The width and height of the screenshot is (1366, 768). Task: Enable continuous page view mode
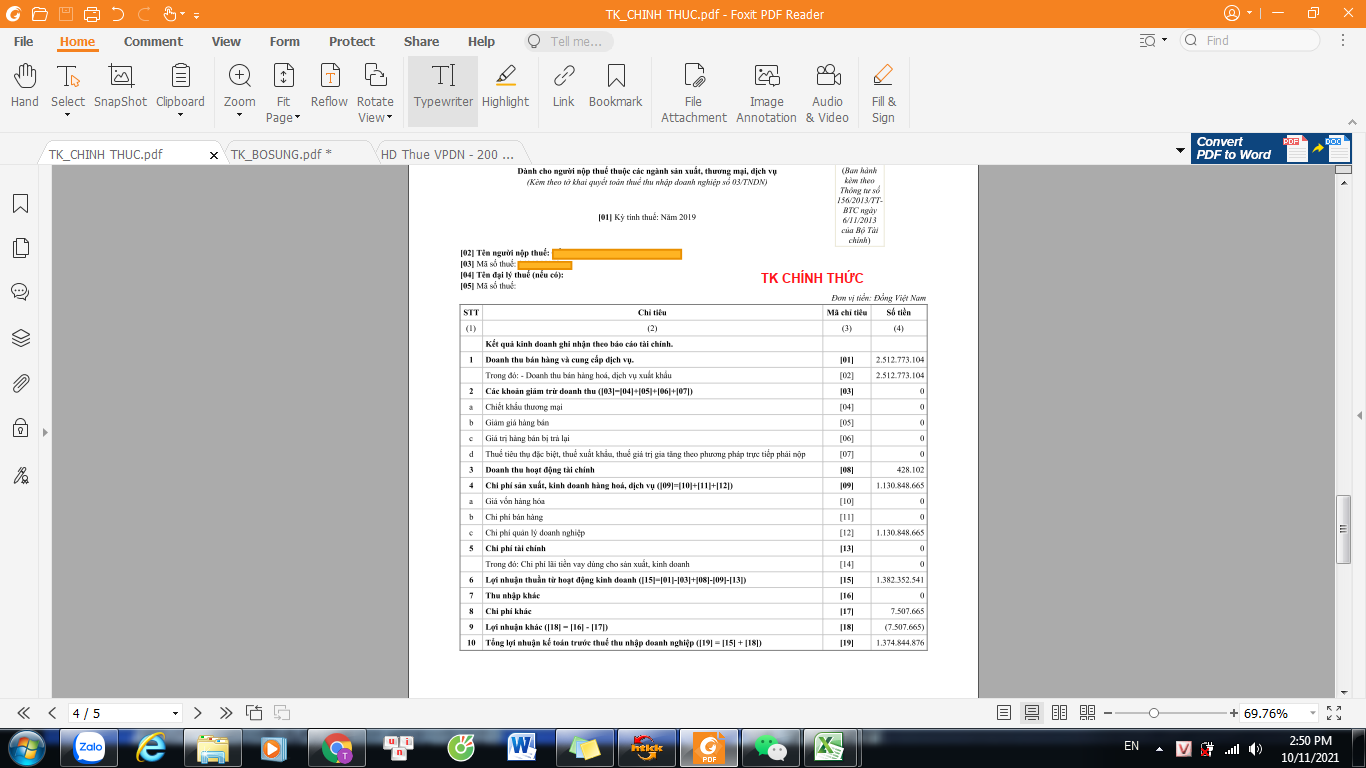pyautogui.click(x=1032, y=713)
